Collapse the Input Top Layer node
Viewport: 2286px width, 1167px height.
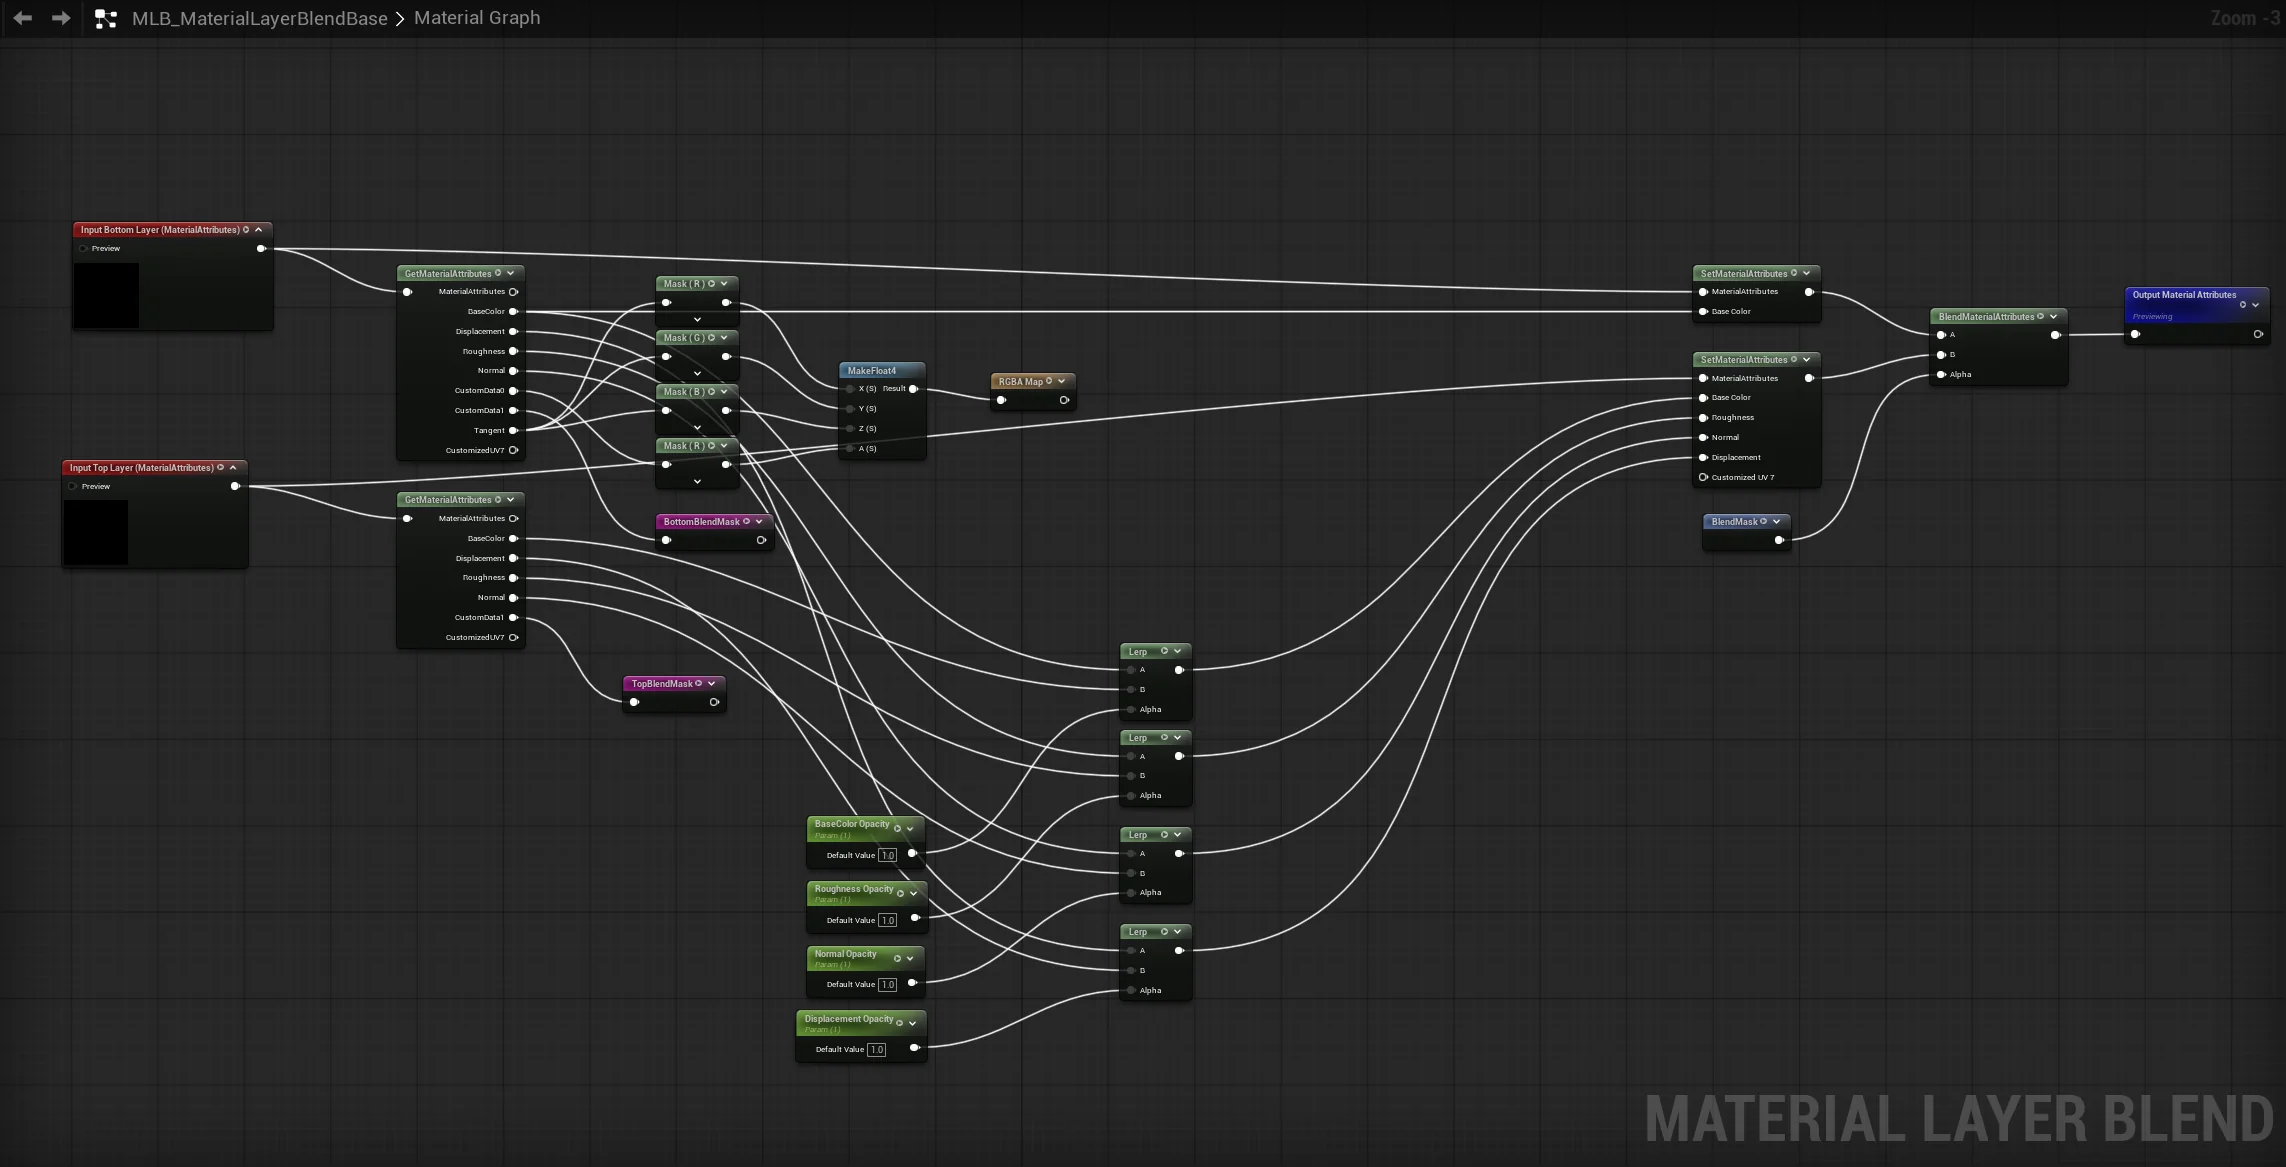click(234, 468)
